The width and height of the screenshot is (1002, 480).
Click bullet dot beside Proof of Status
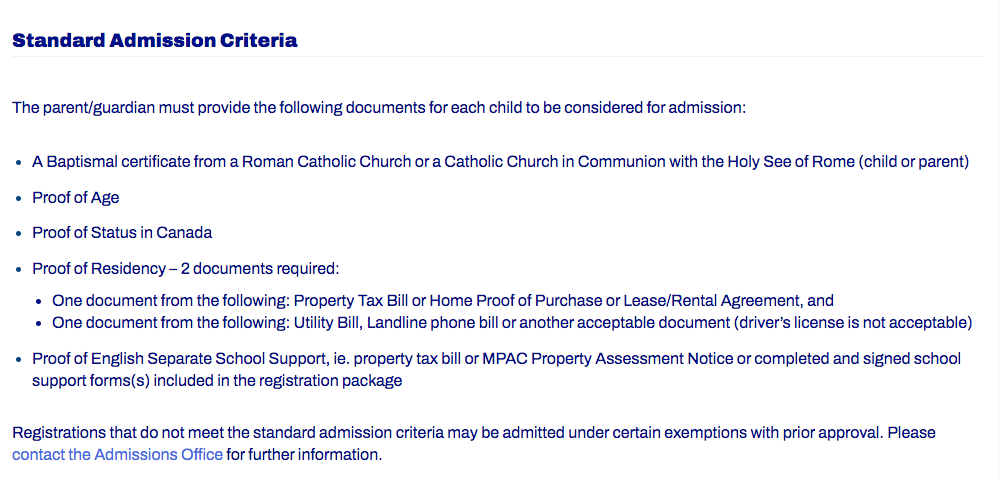(19, 234)
